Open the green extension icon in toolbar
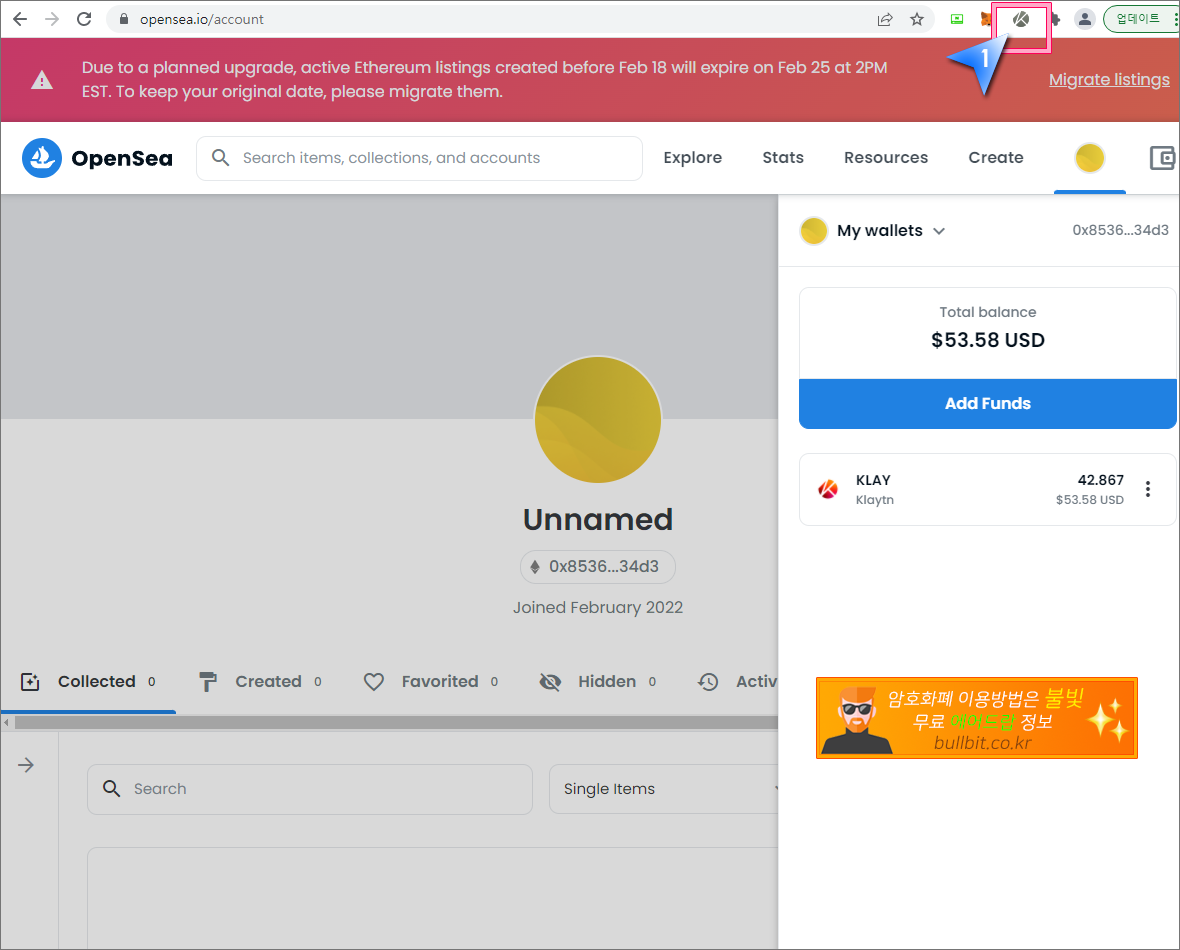 click(x=956, y=19)
